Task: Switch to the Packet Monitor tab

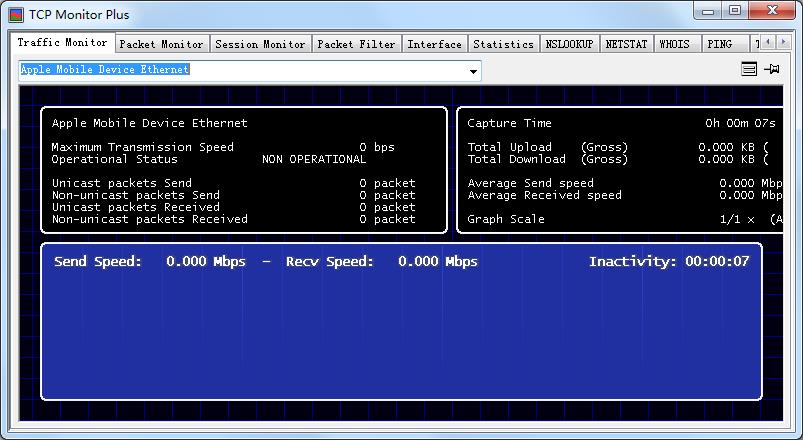Action: [161, 44]
